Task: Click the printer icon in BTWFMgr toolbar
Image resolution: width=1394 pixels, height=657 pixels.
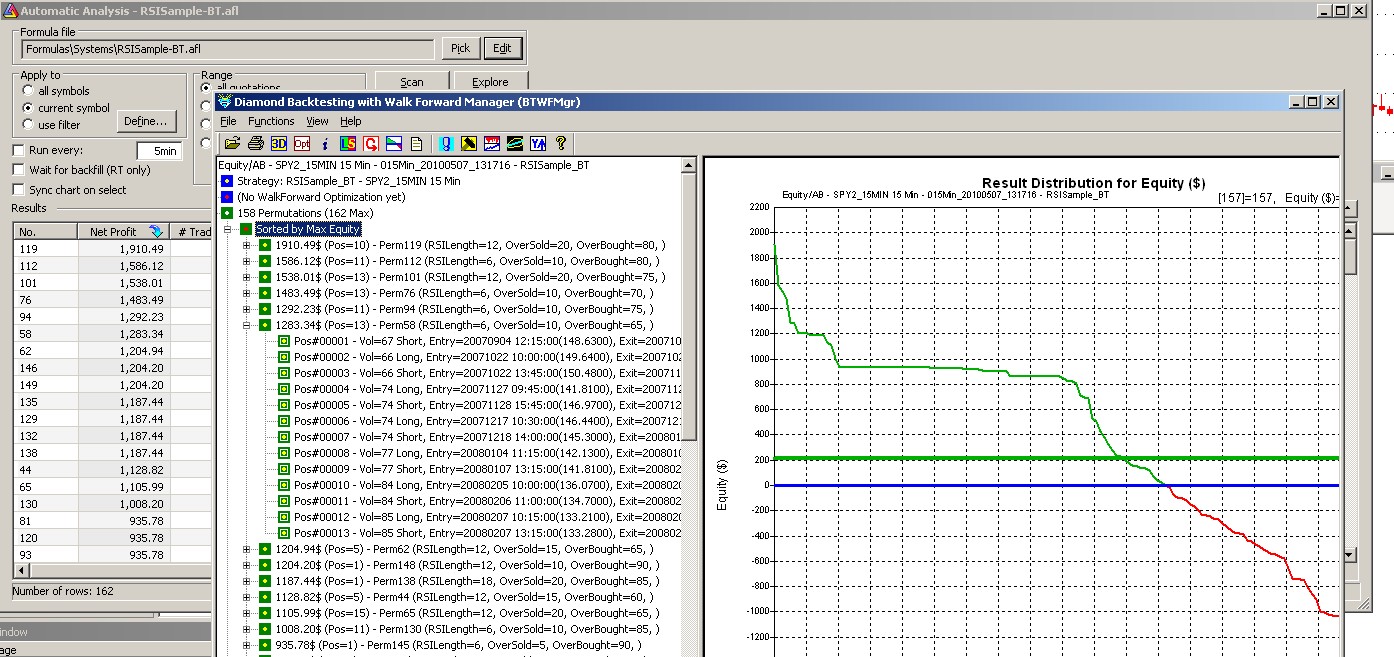Action: [x=256, y=144]
